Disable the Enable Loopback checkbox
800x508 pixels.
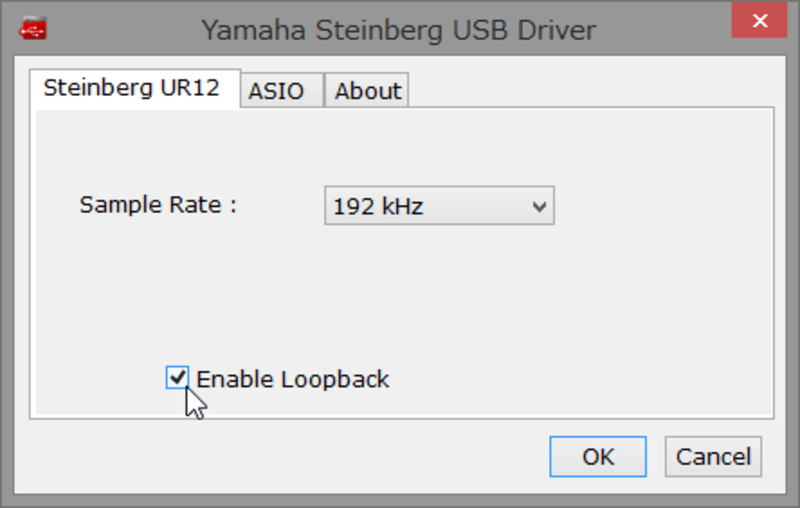tap(178, 378)
